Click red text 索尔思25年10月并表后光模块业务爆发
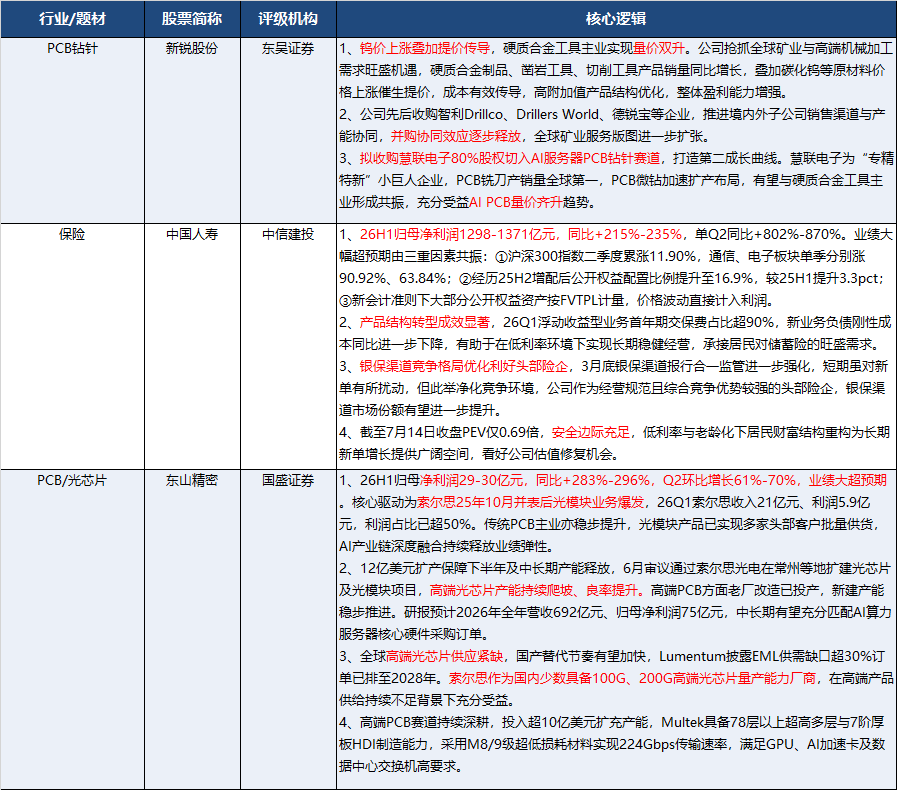Image resolution: width=897 pixels, height=790 pixels. [x=530, y=502]
